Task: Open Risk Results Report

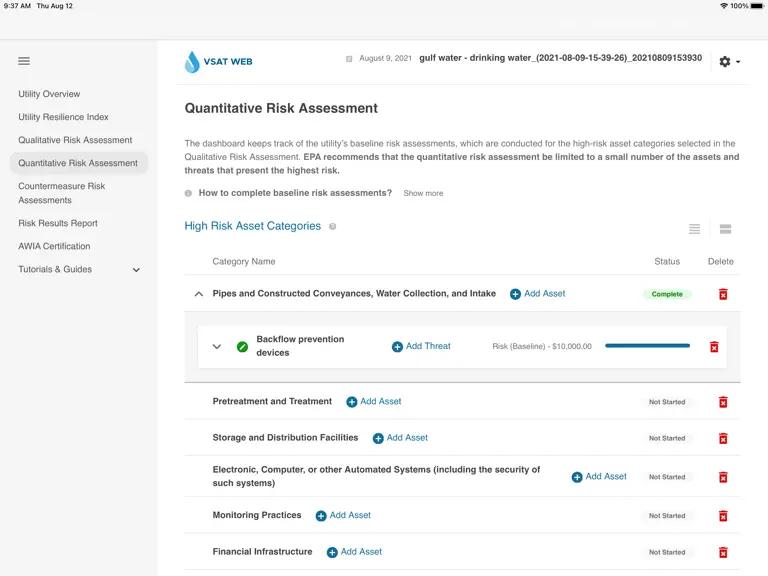Action: 58,223
